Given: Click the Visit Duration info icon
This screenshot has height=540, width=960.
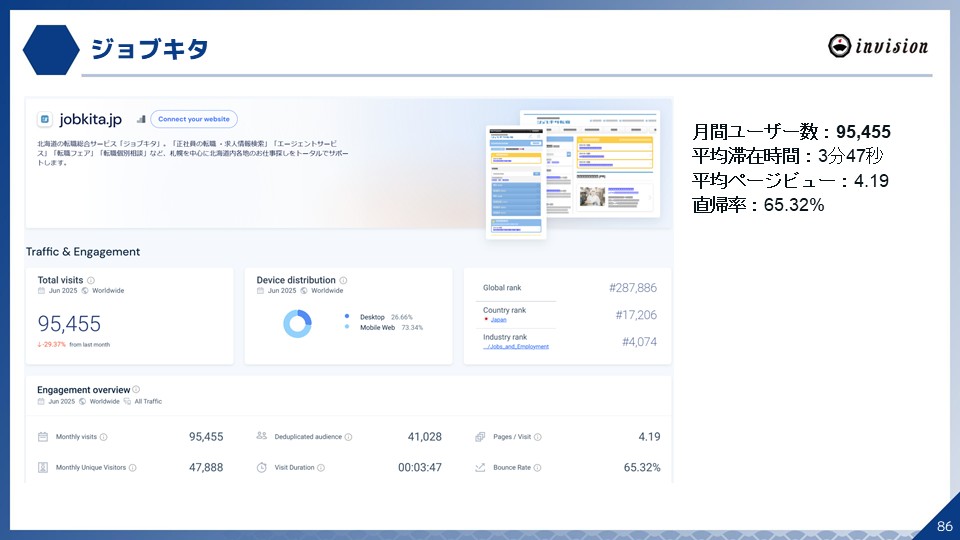Looking at the screenshot, I should 321,468.
